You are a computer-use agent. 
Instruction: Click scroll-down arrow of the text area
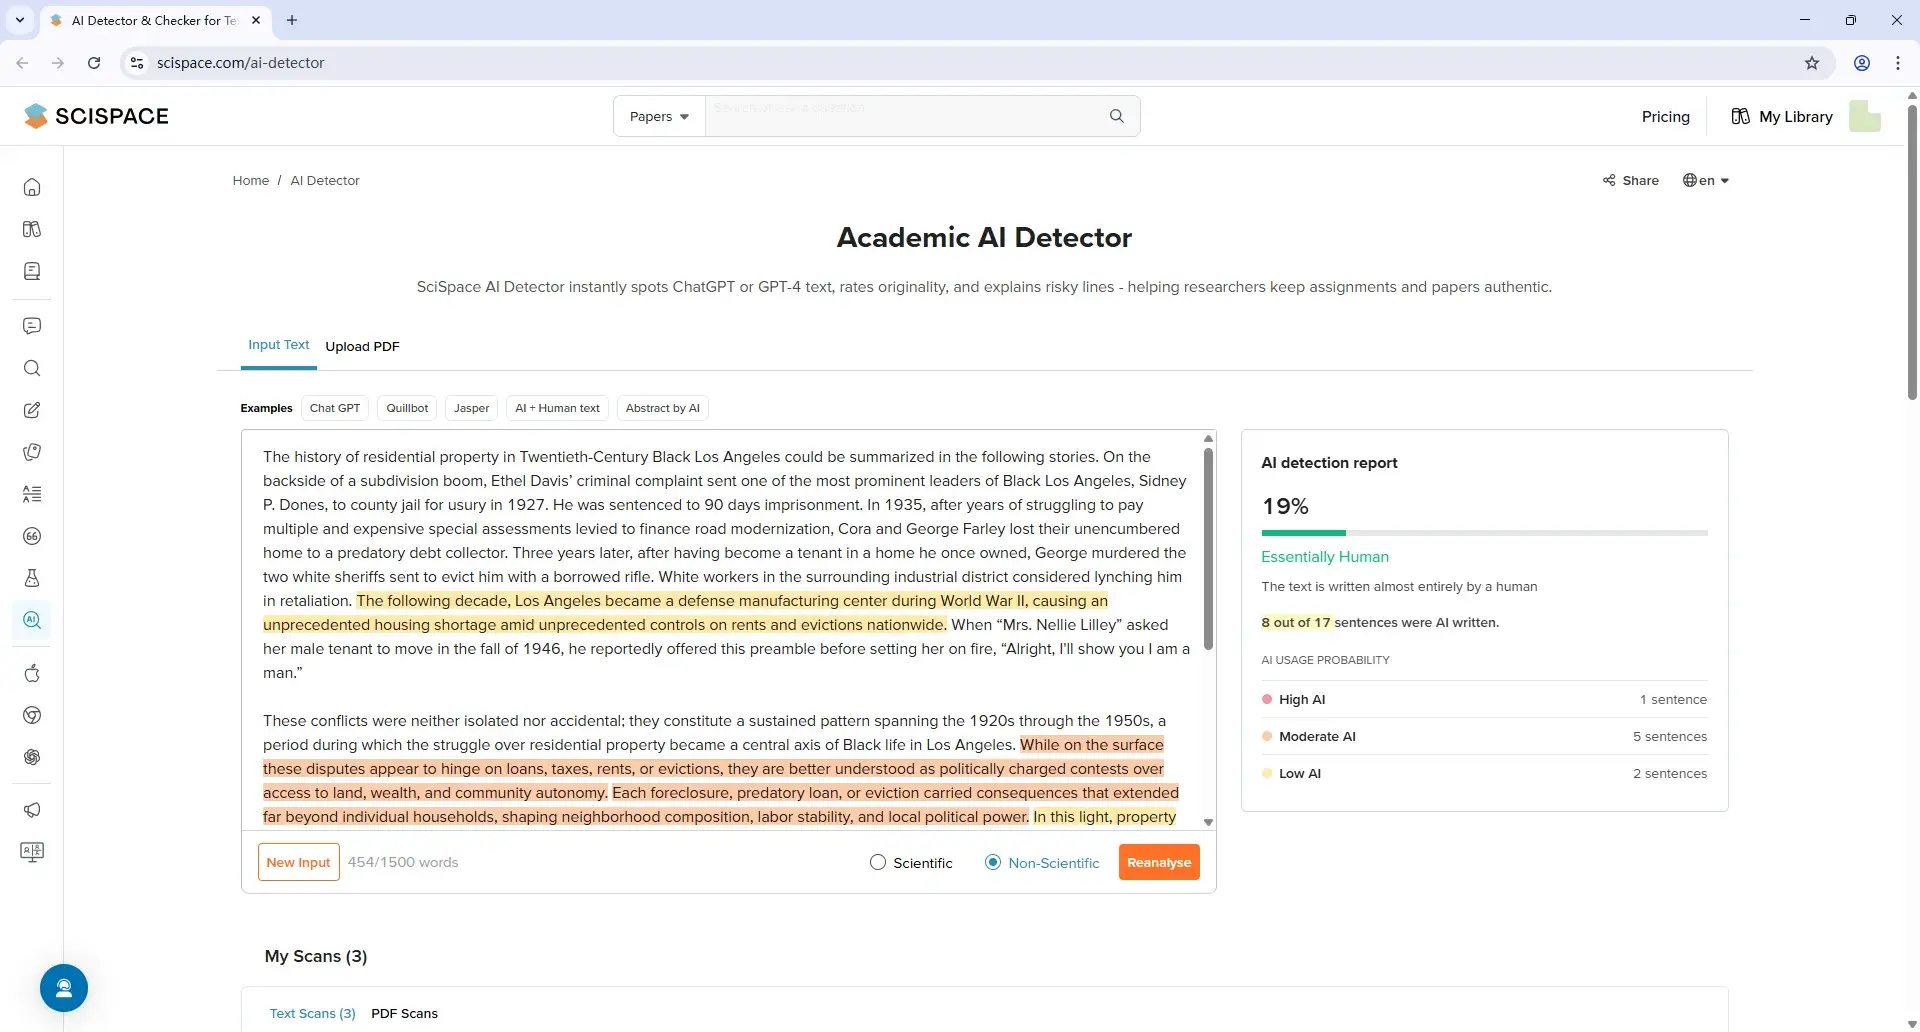pyautogui.click(x=1208, y=822)
